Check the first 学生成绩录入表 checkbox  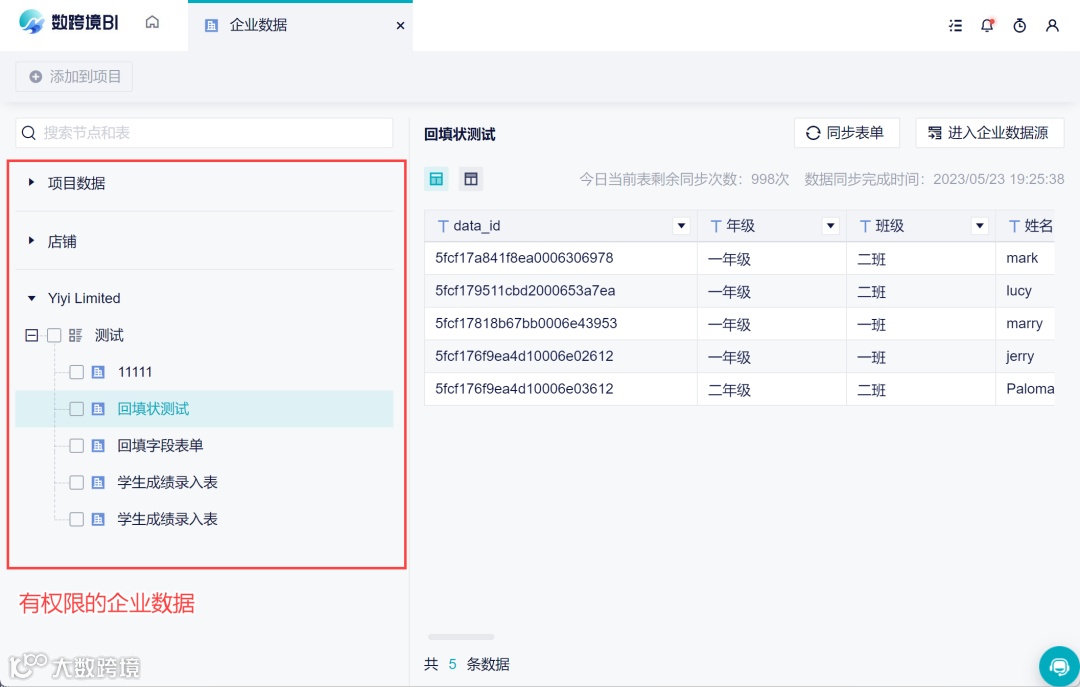tap(76, 482)
